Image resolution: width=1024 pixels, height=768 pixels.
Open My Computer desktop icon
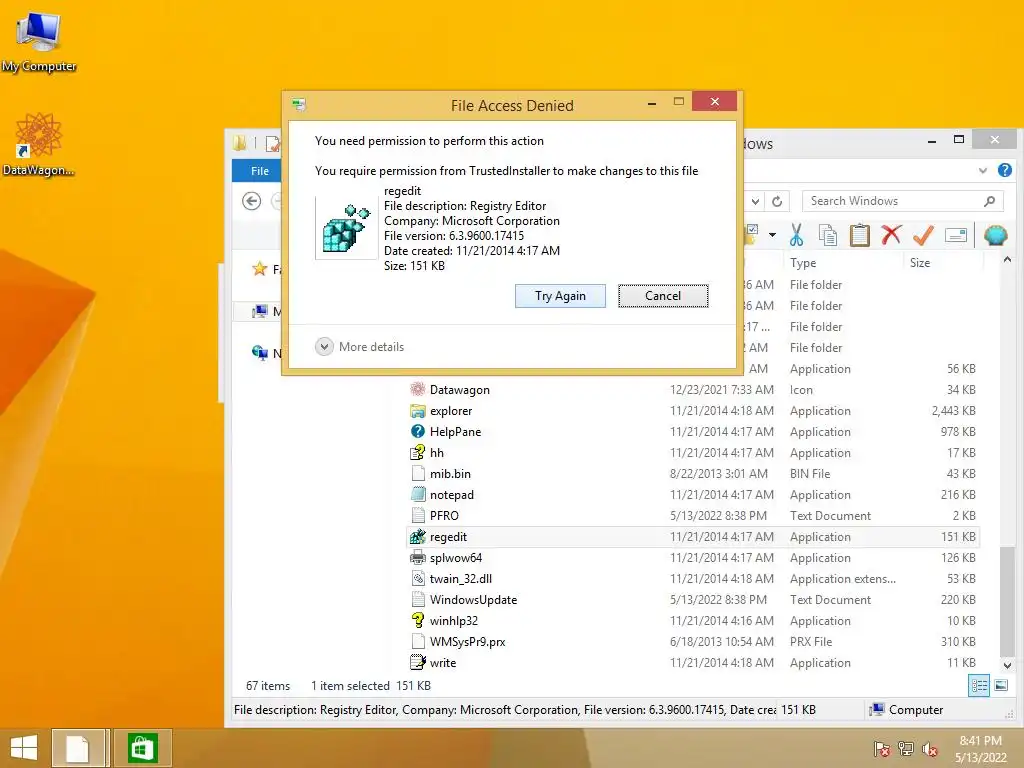tap(39, 42)
